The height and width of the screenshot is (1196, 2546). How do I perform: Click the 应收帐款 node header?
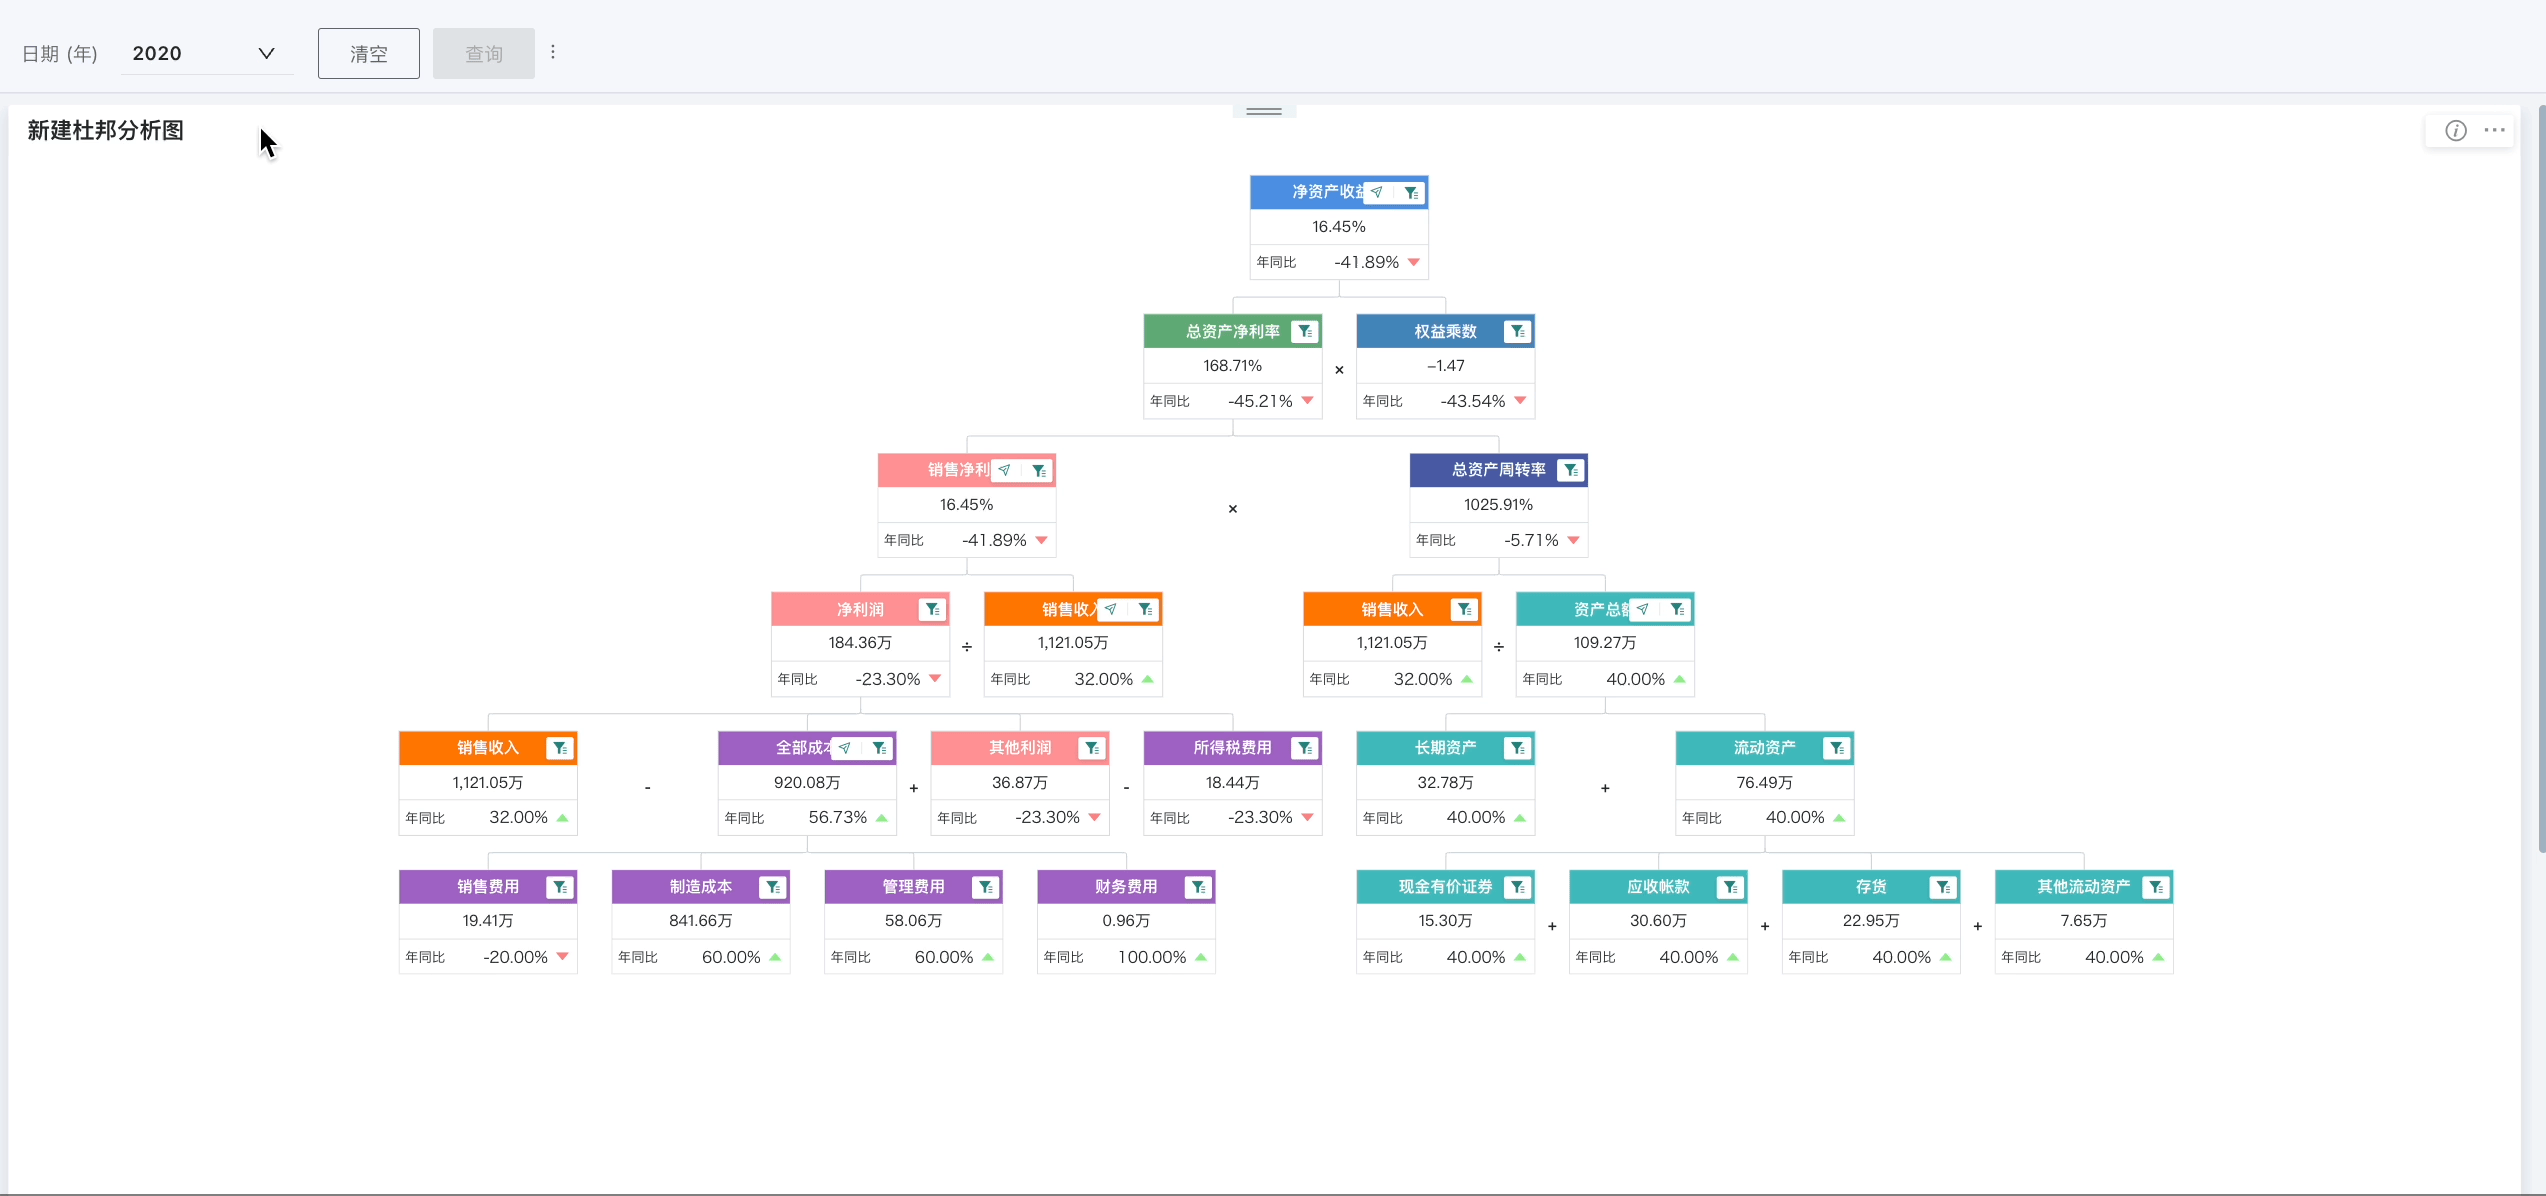1659,887
